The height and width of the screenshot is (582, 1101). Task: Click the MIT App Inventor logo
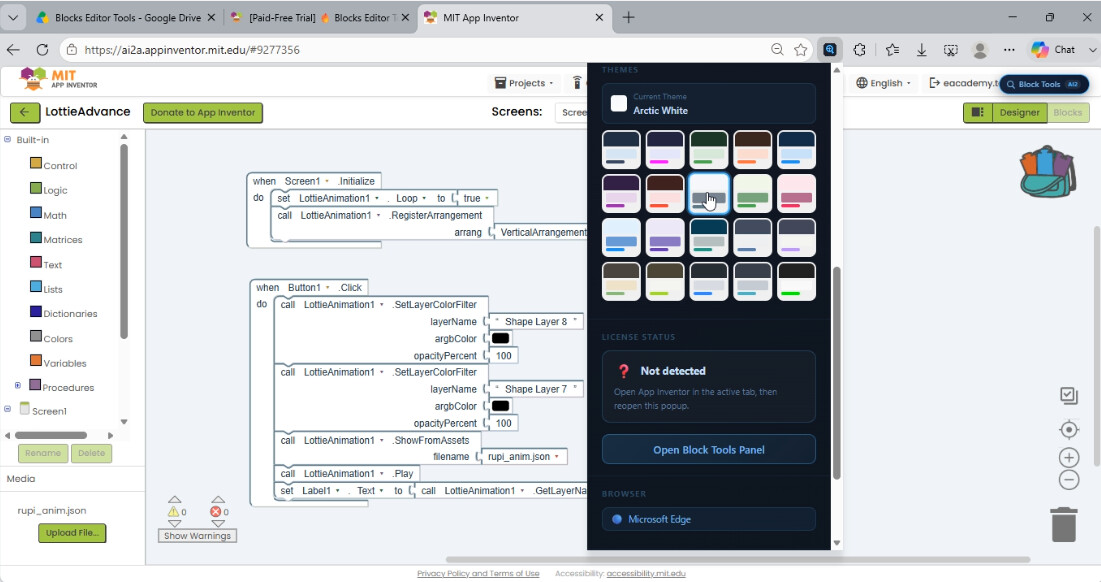click(x=58, y=79)
